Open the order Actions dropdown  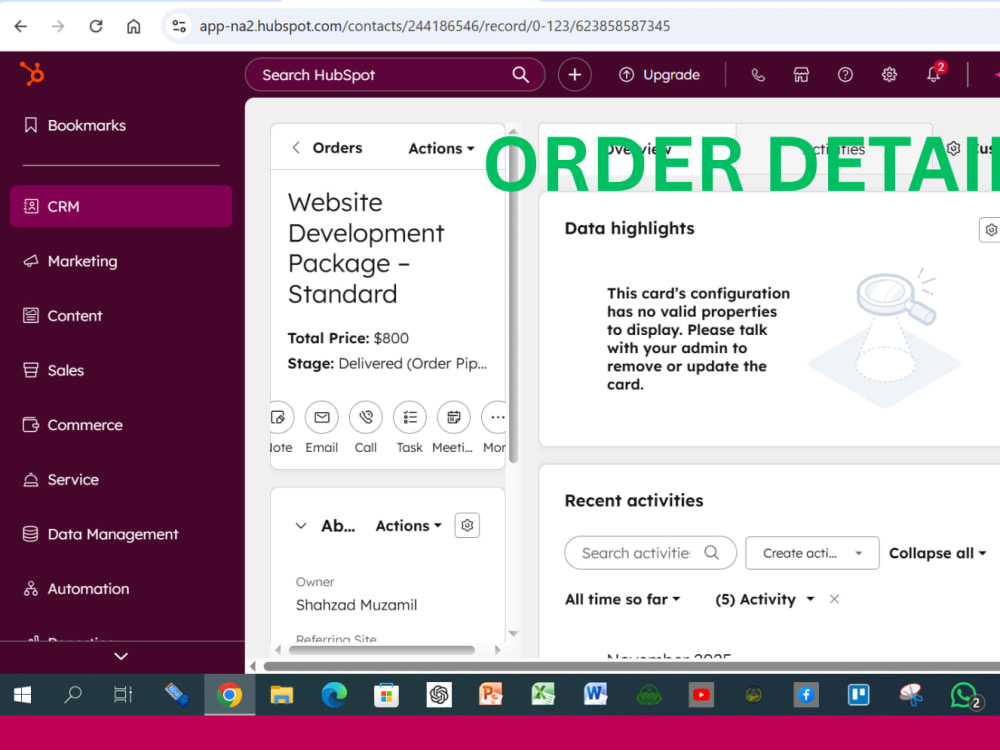click(x=441, y=149)
